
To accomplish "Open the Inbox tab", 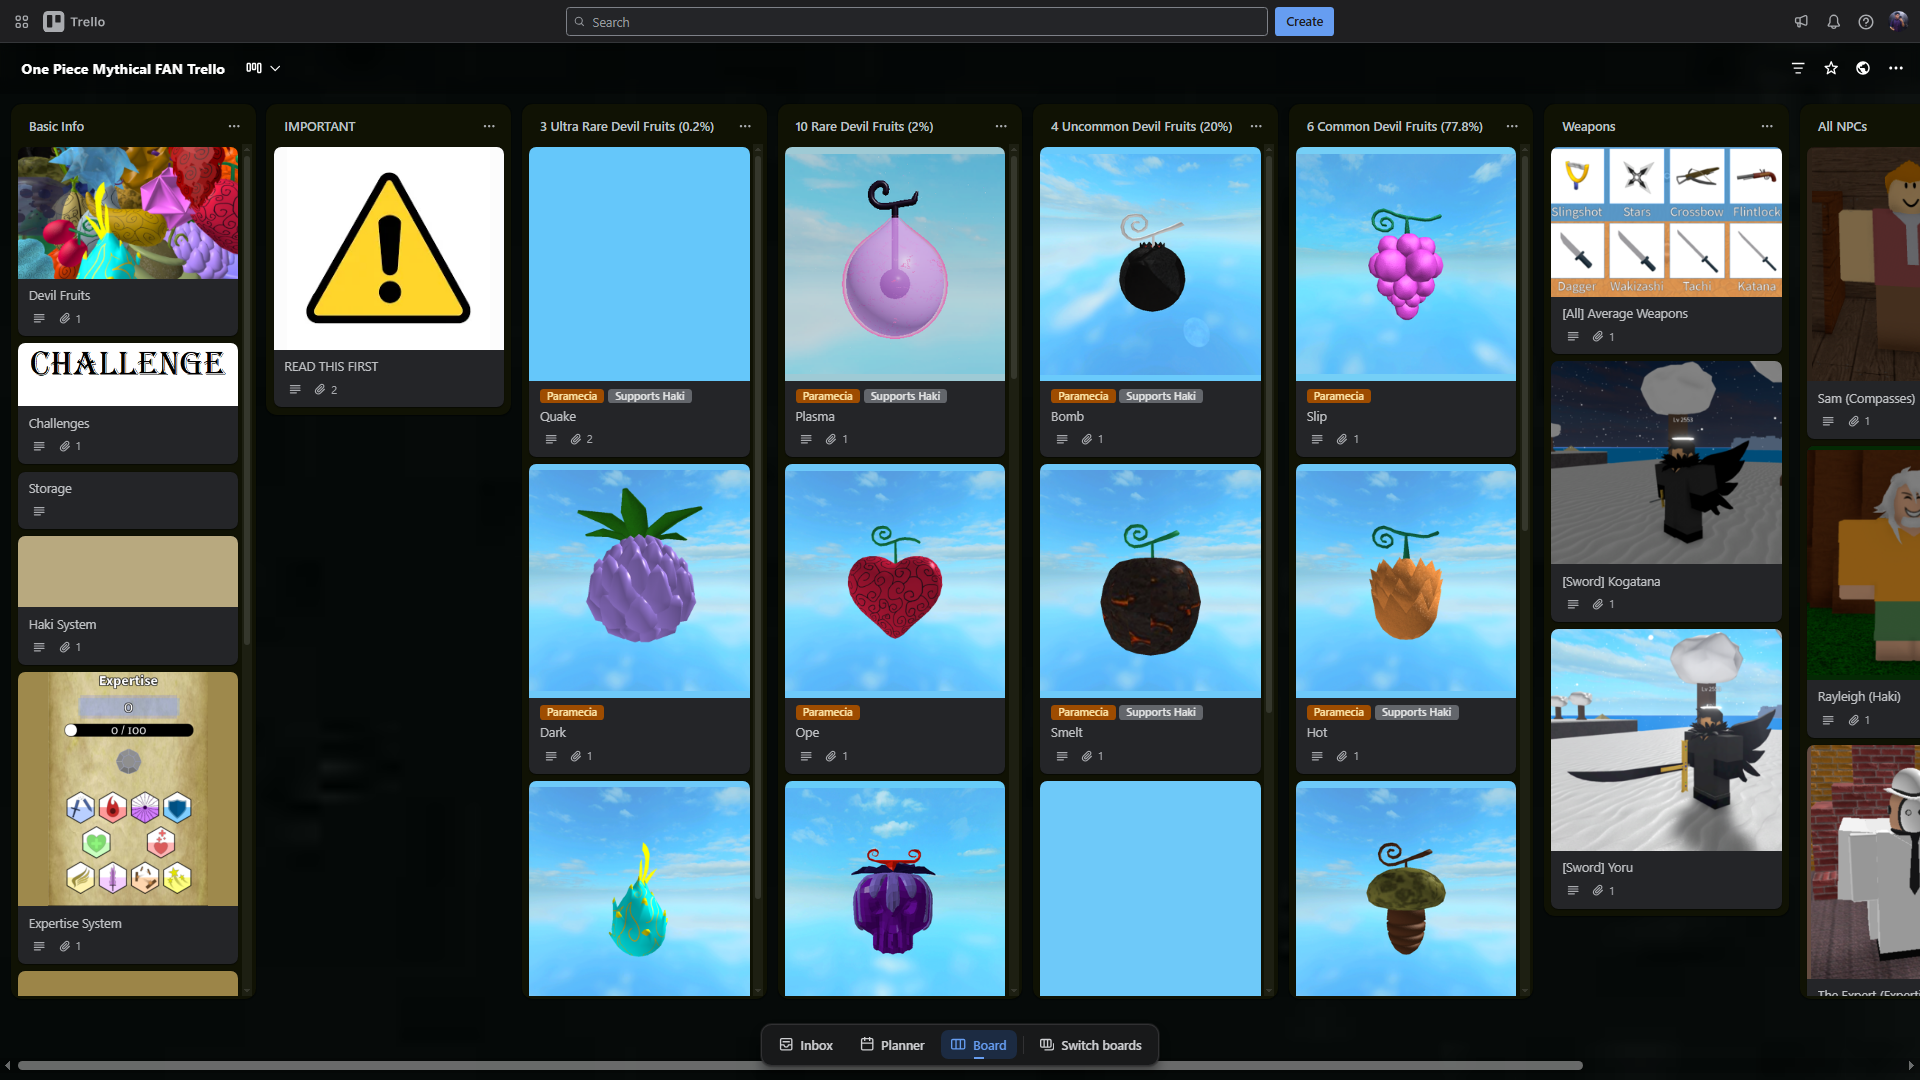I will pos(806,1045).
